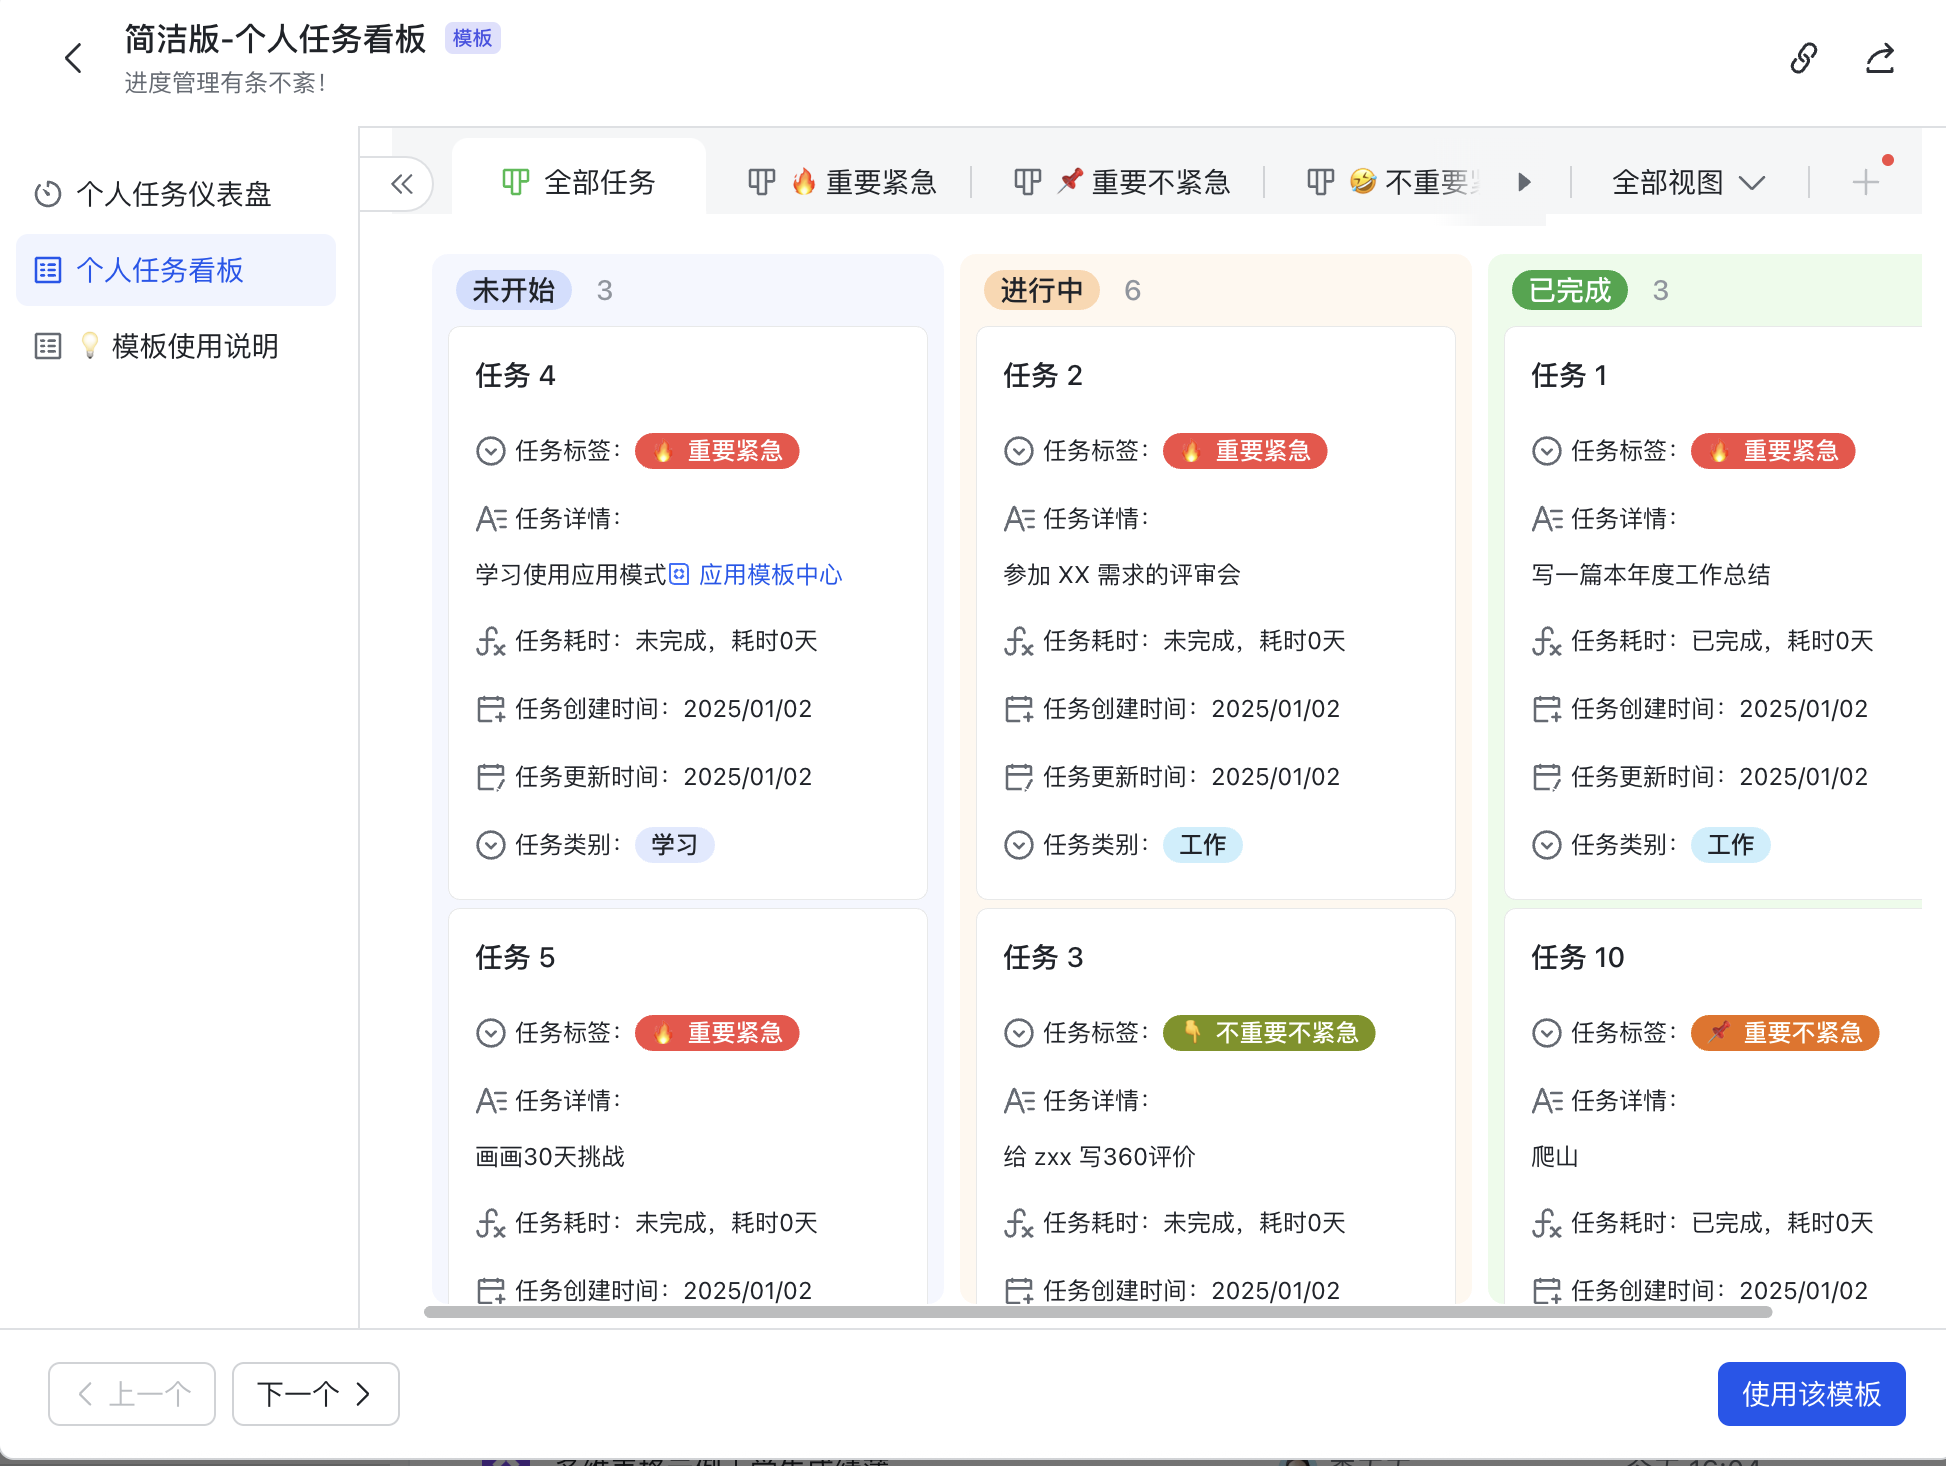The width and height of the screenshot is (1946, 1466).
Task: Collapse sidebar with double chevron icon
Action: [402, 183]
